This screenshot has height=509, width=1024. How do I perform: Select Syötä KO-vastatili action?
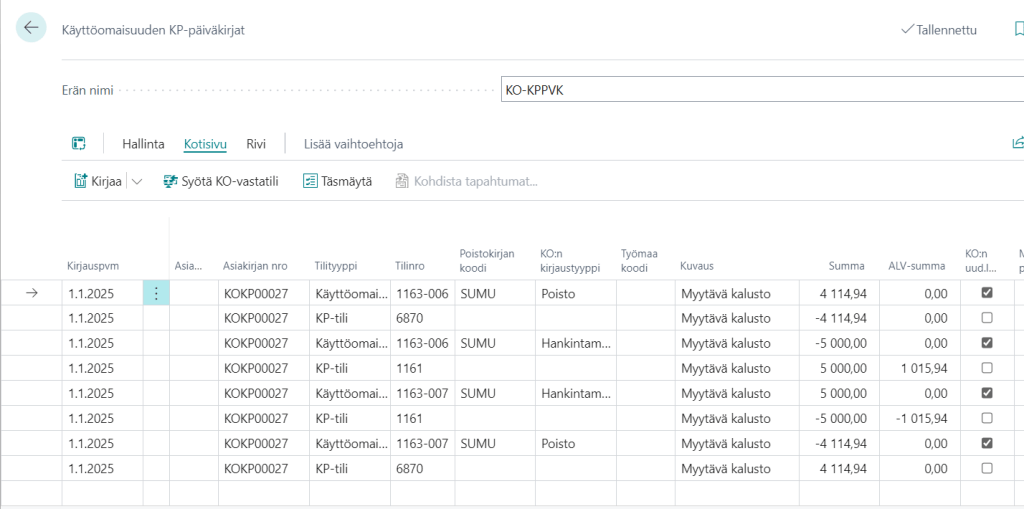click(x=220, y=181)
